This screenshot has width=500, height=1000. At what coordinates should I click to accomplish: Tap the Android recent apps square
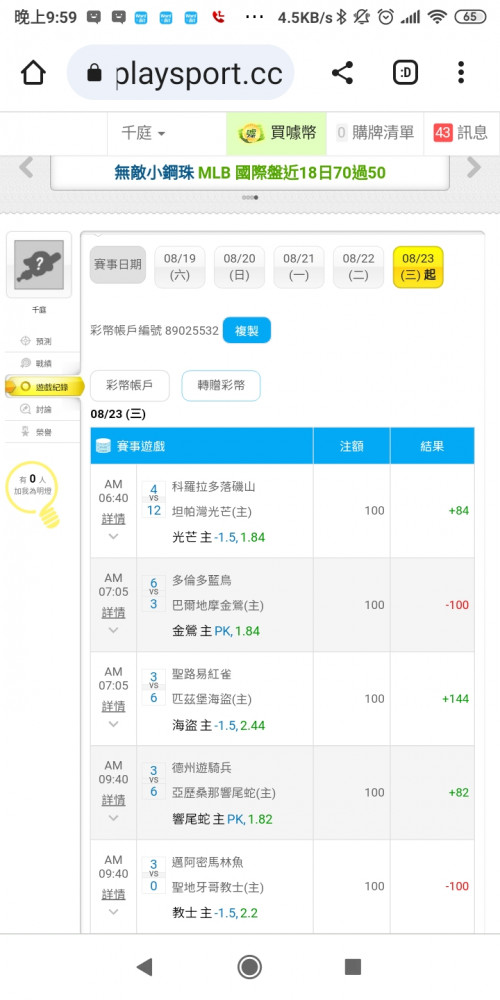pyautogui.click(x=353, y=967)
